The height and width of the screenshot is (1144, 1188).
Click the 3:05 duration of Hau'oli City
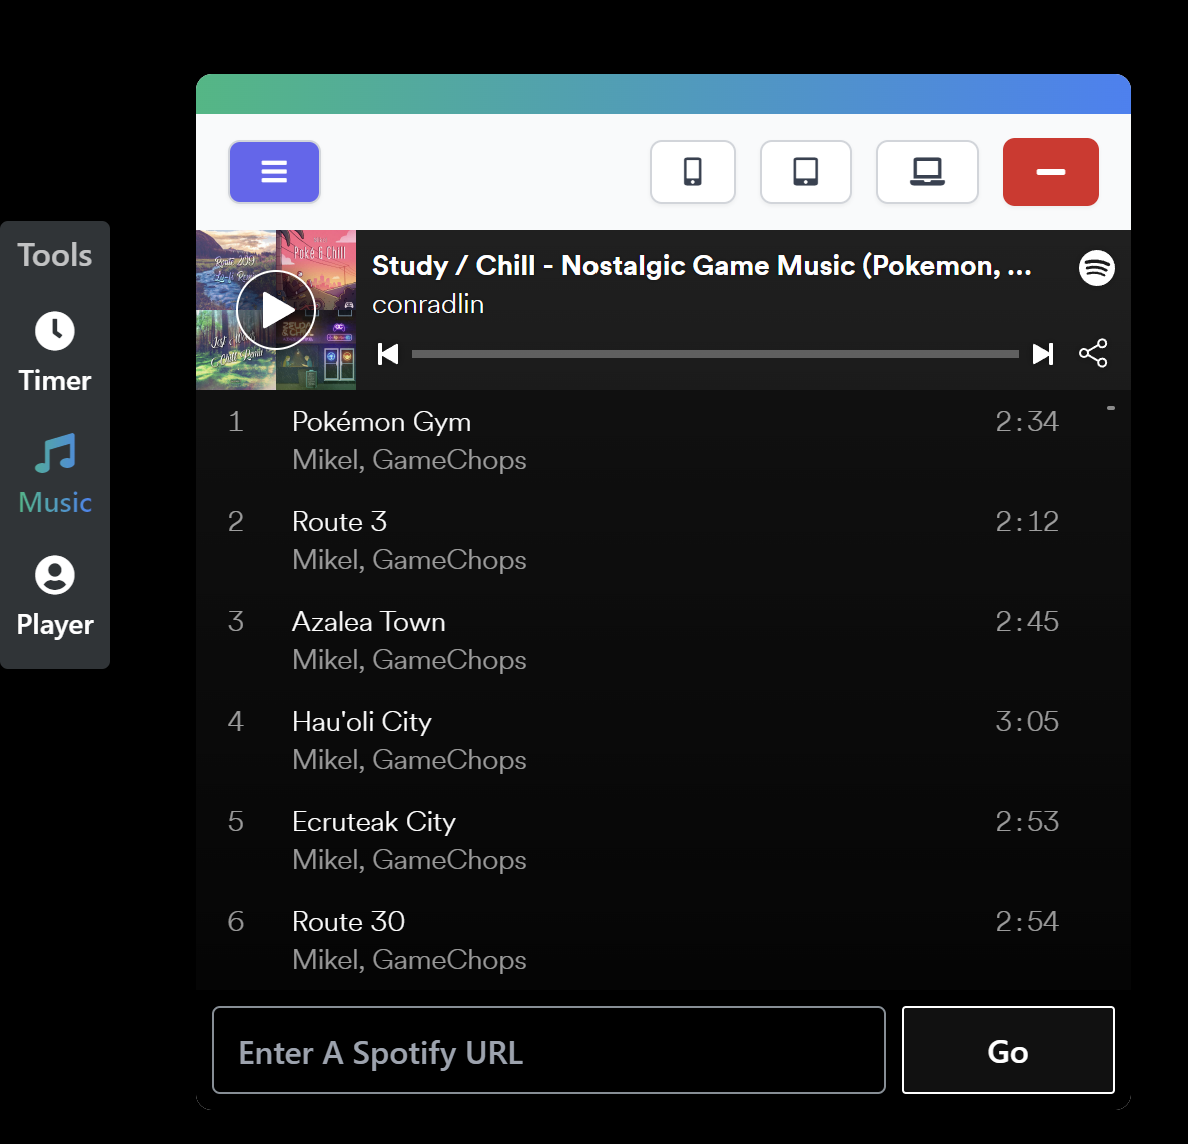(x=1027, y=721)
